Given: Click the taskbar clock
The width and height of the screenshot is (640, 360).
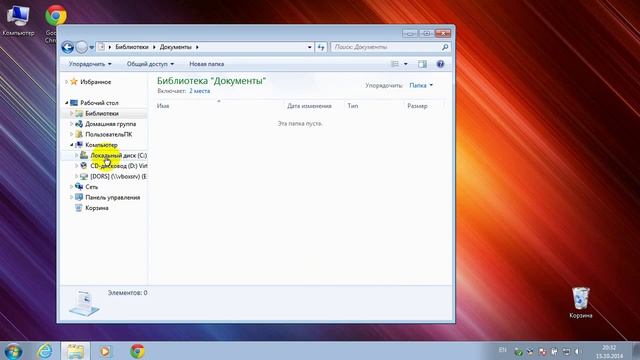Looking at the screenshot, I should tap(609, 352).
